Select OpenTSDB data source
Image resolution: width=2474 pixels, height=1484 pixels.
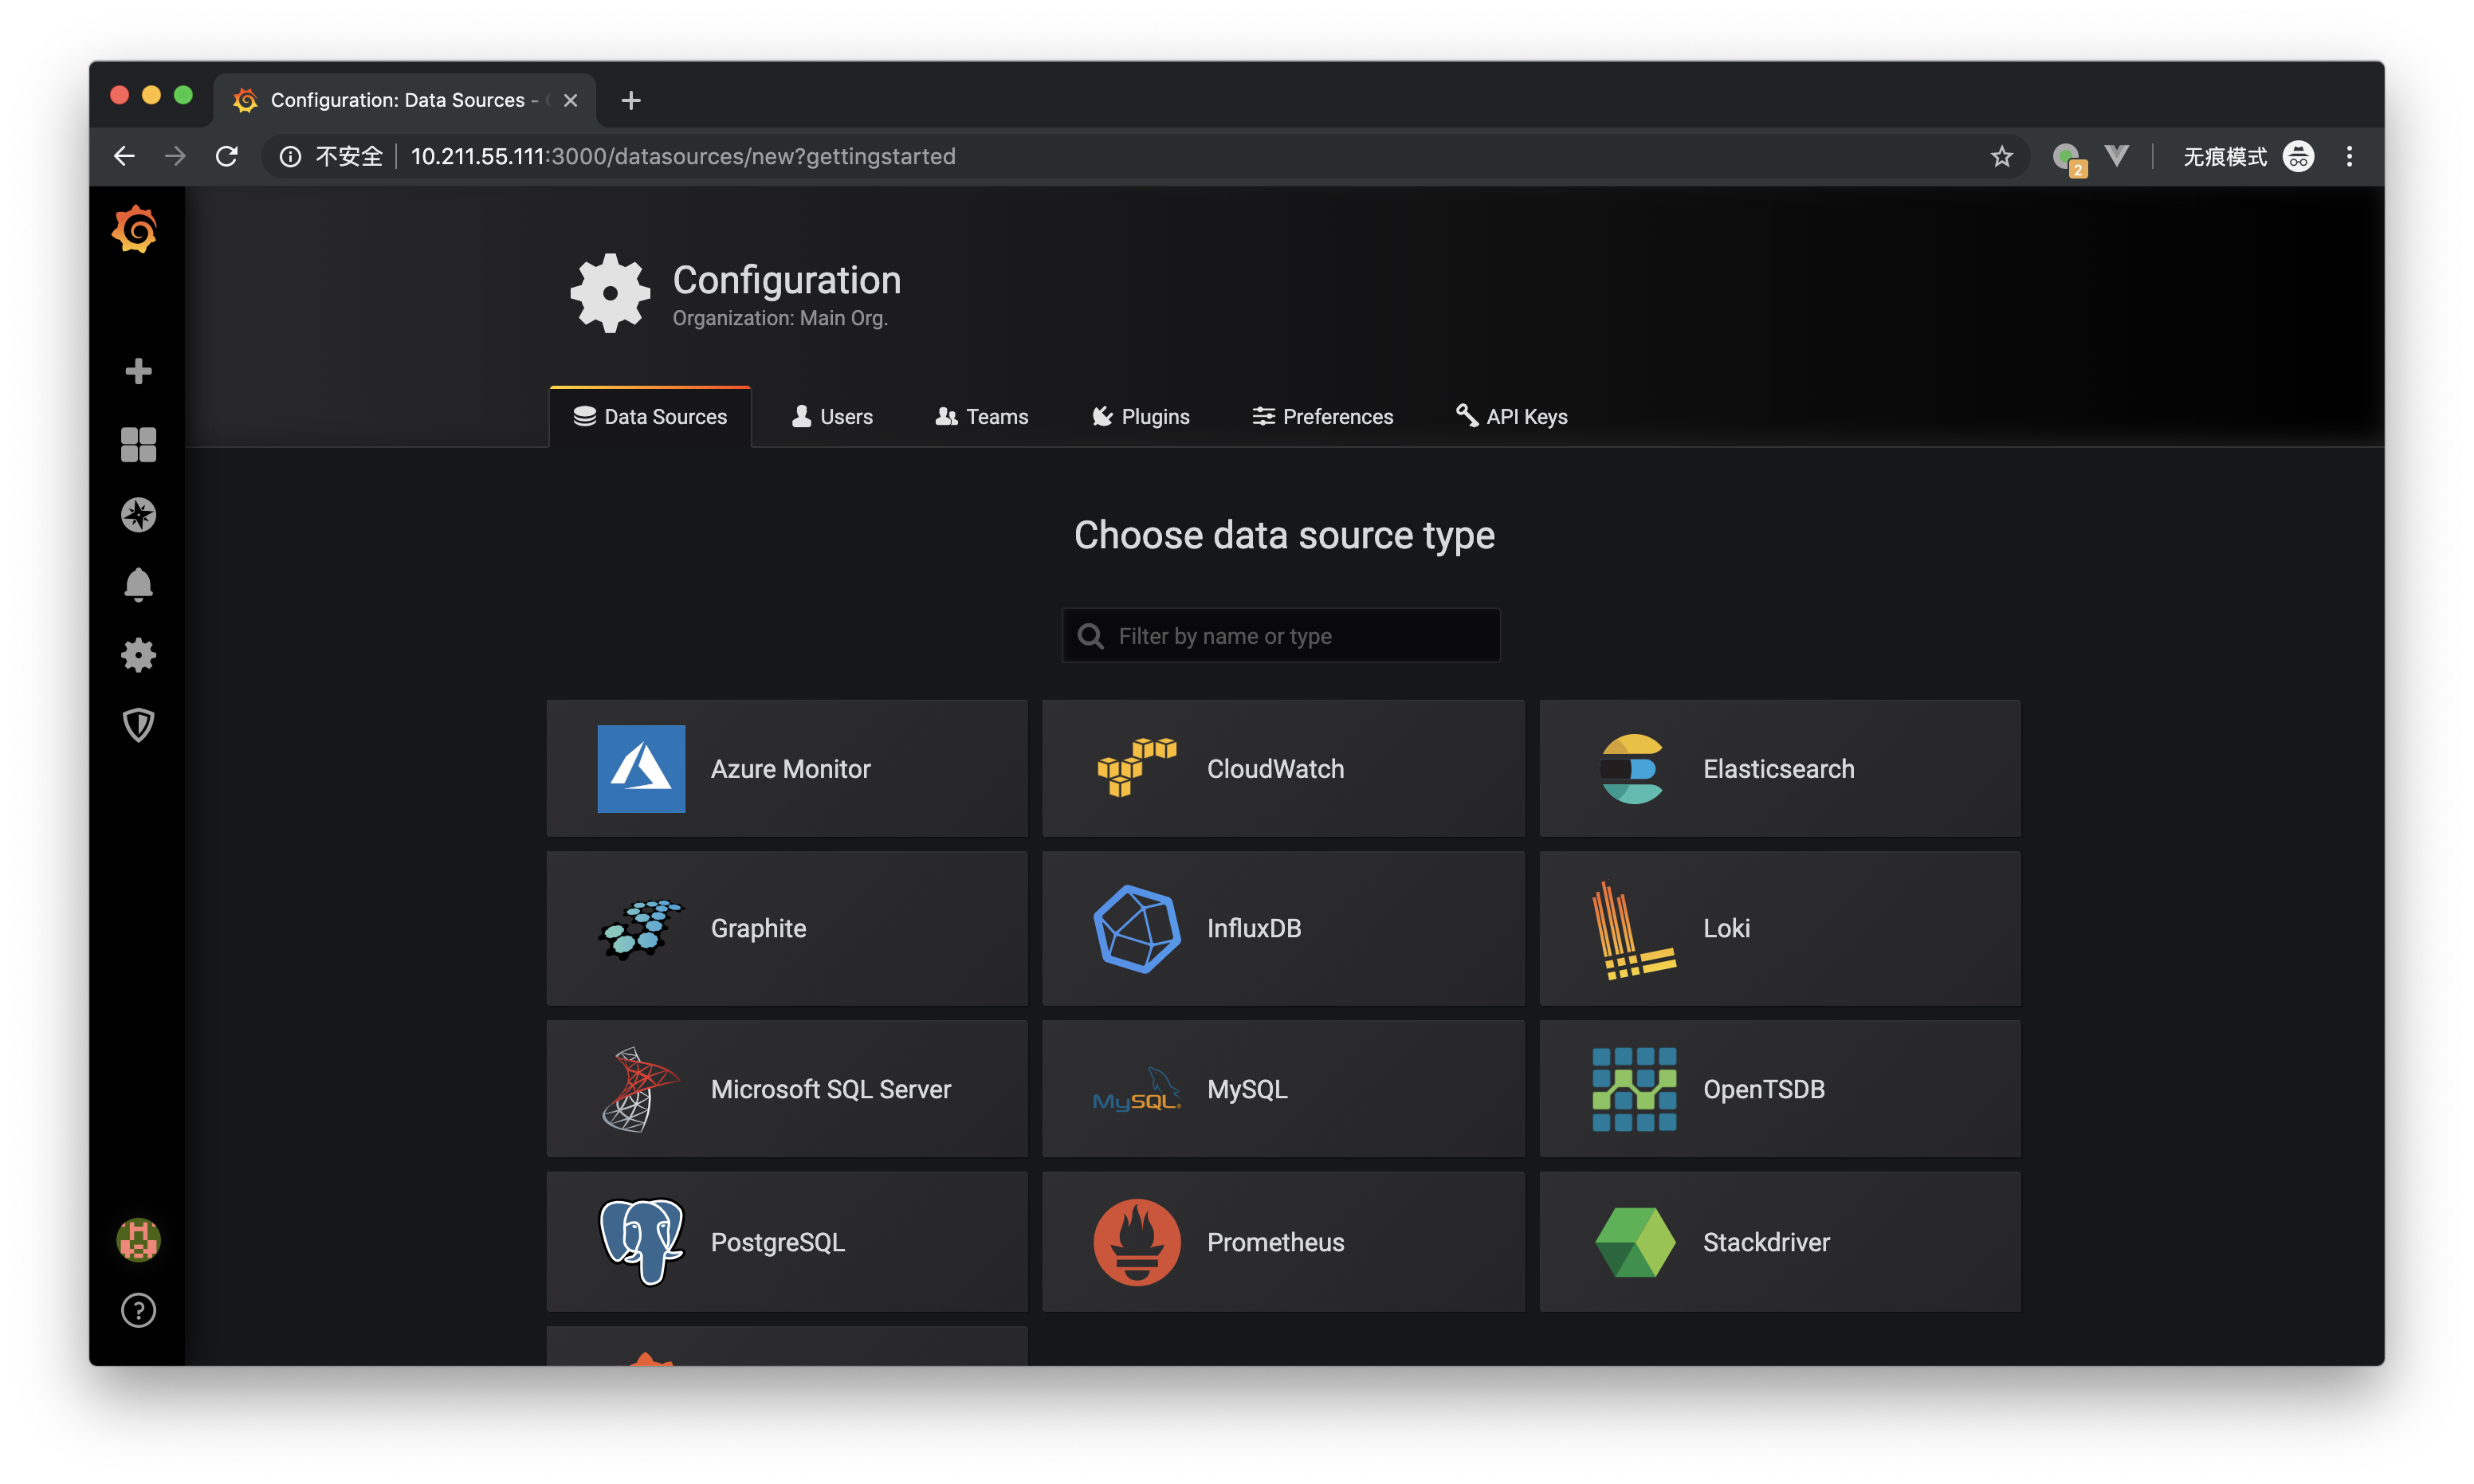(x=1778, y=1088)
